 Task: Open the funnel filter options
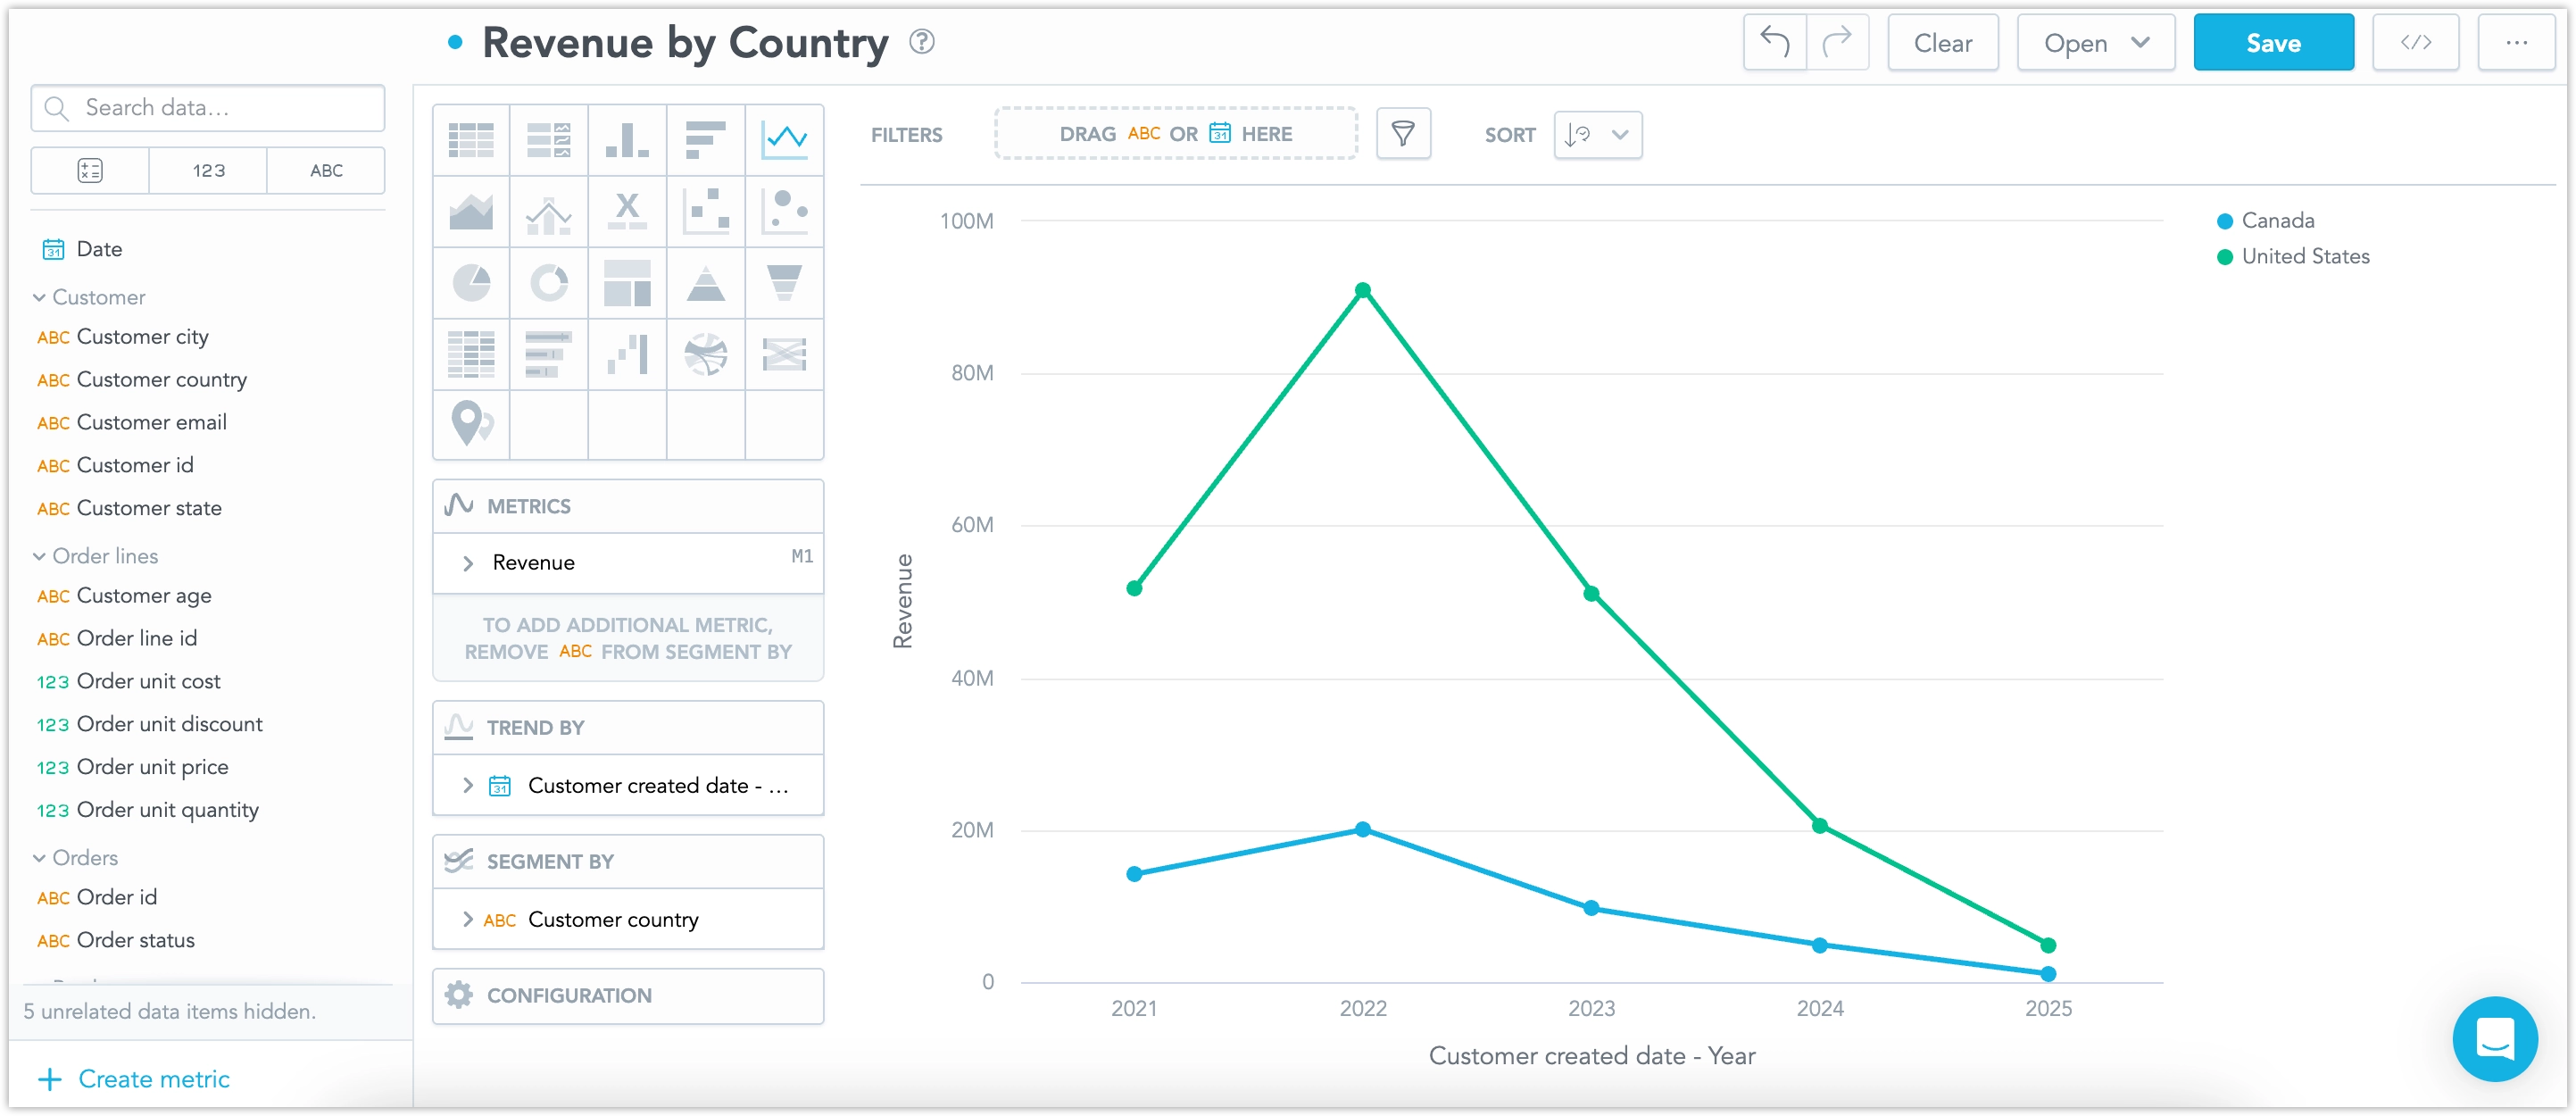point(1404,133)
